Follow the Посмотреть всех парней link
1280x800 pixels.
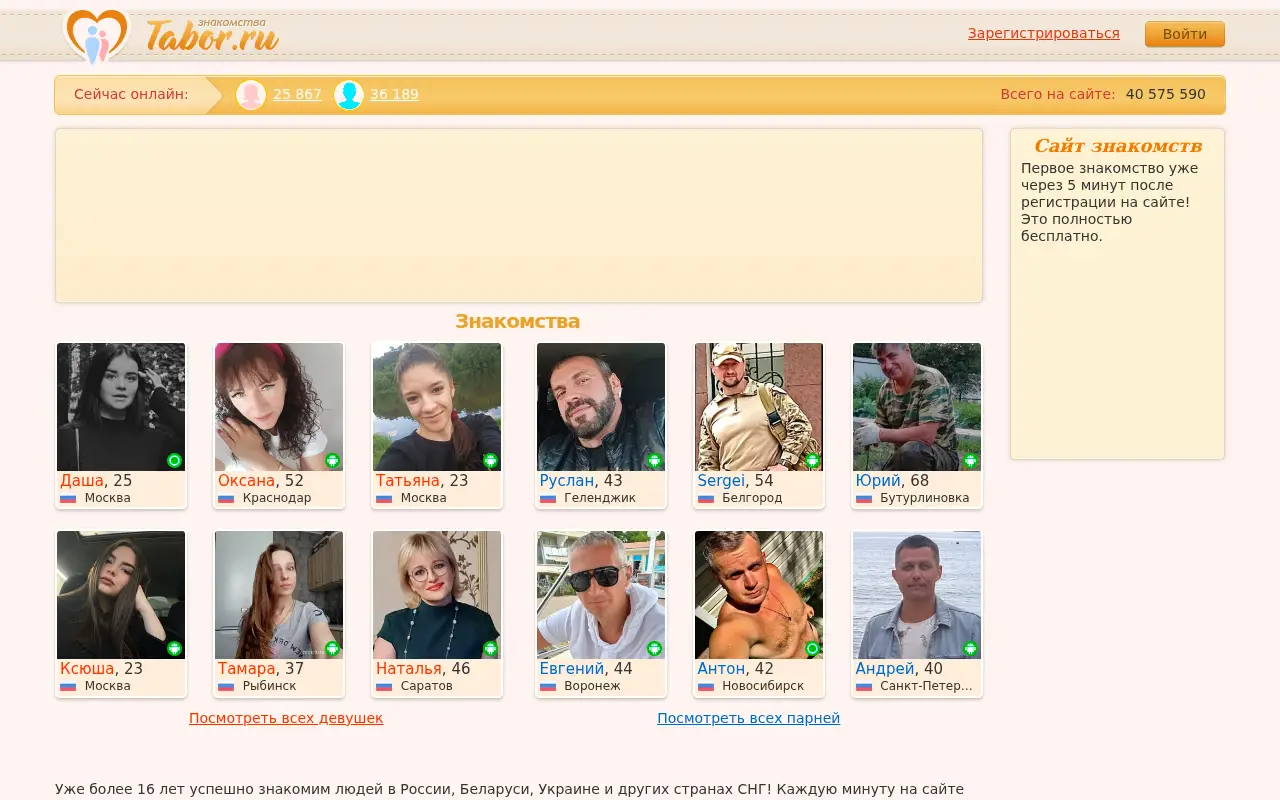tap(748, 718)
